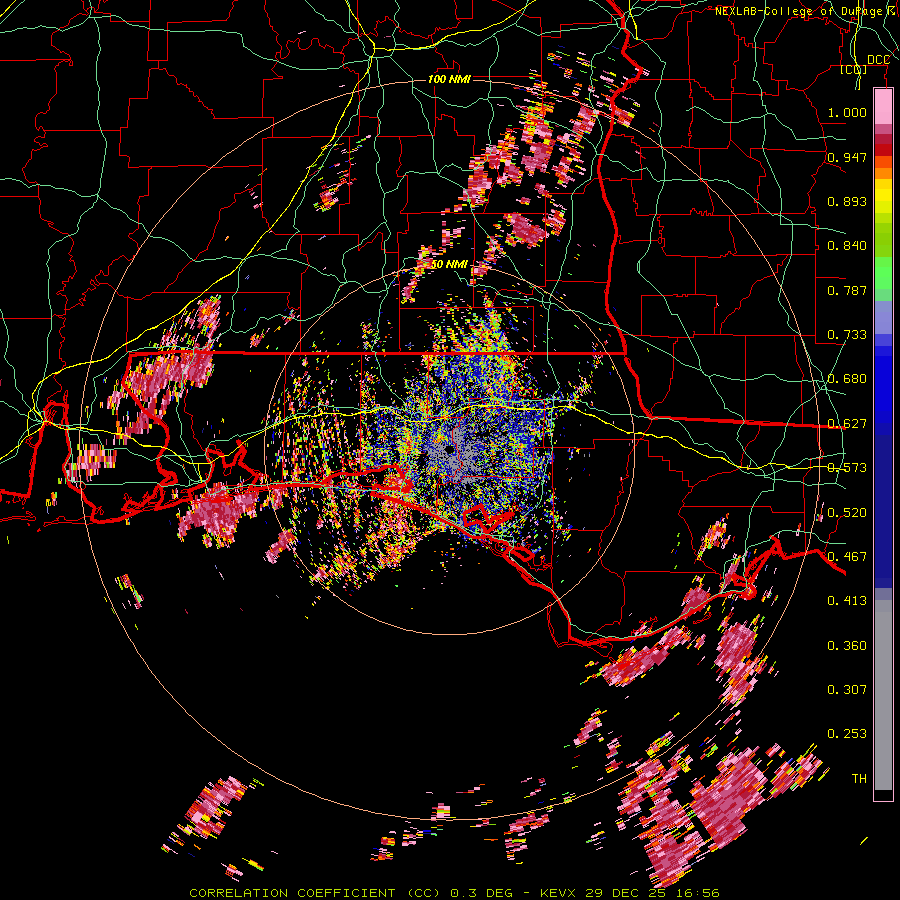The width and height of the screenshot is (900, 900).
Task: Select the 0.893 legend value
Action: (x=847, y=201)
